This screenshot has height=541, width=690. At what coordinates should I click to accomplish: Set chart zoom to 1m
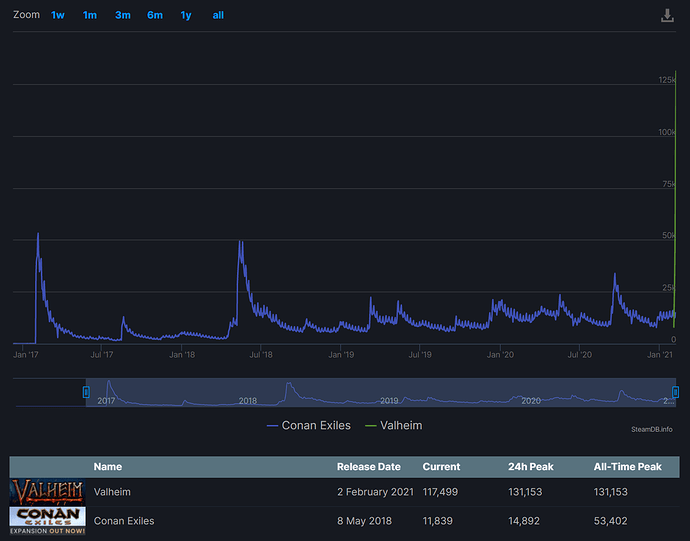point(90,15)
